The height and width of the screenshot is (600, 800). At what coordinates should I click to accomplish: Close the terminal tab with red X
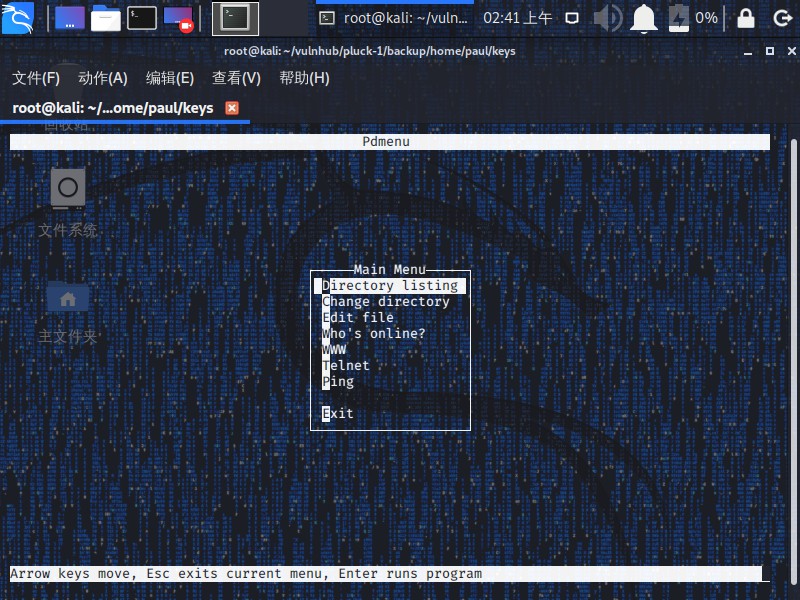coord(232,108)
